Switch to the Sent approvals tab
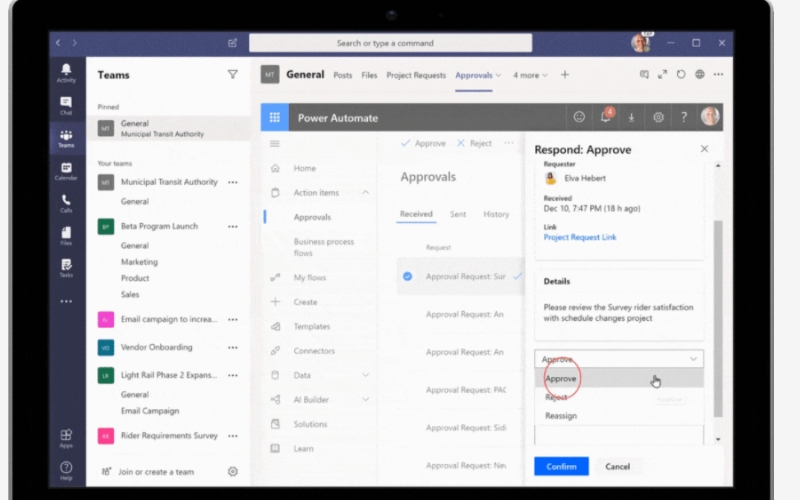This screenshot has width=800, height=500. (x=458, y=214)
